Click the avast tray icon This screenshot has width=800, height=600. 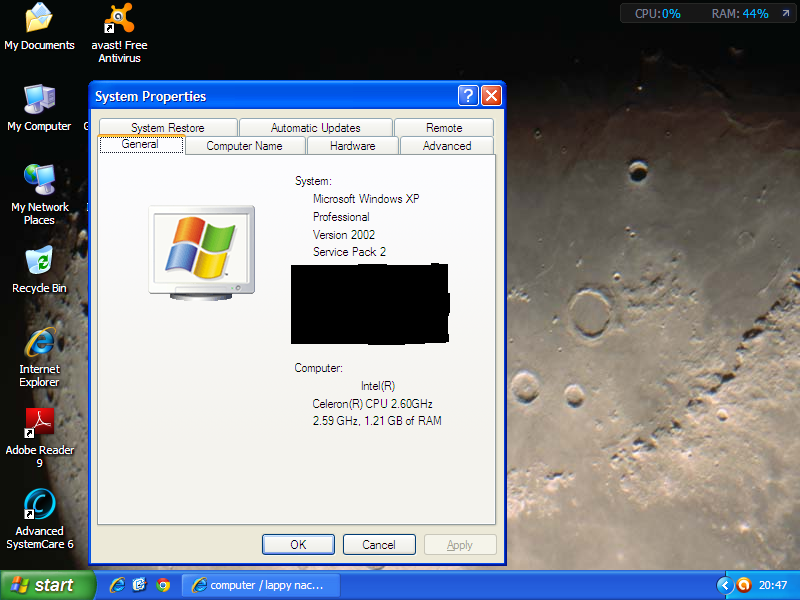[744, 585]
